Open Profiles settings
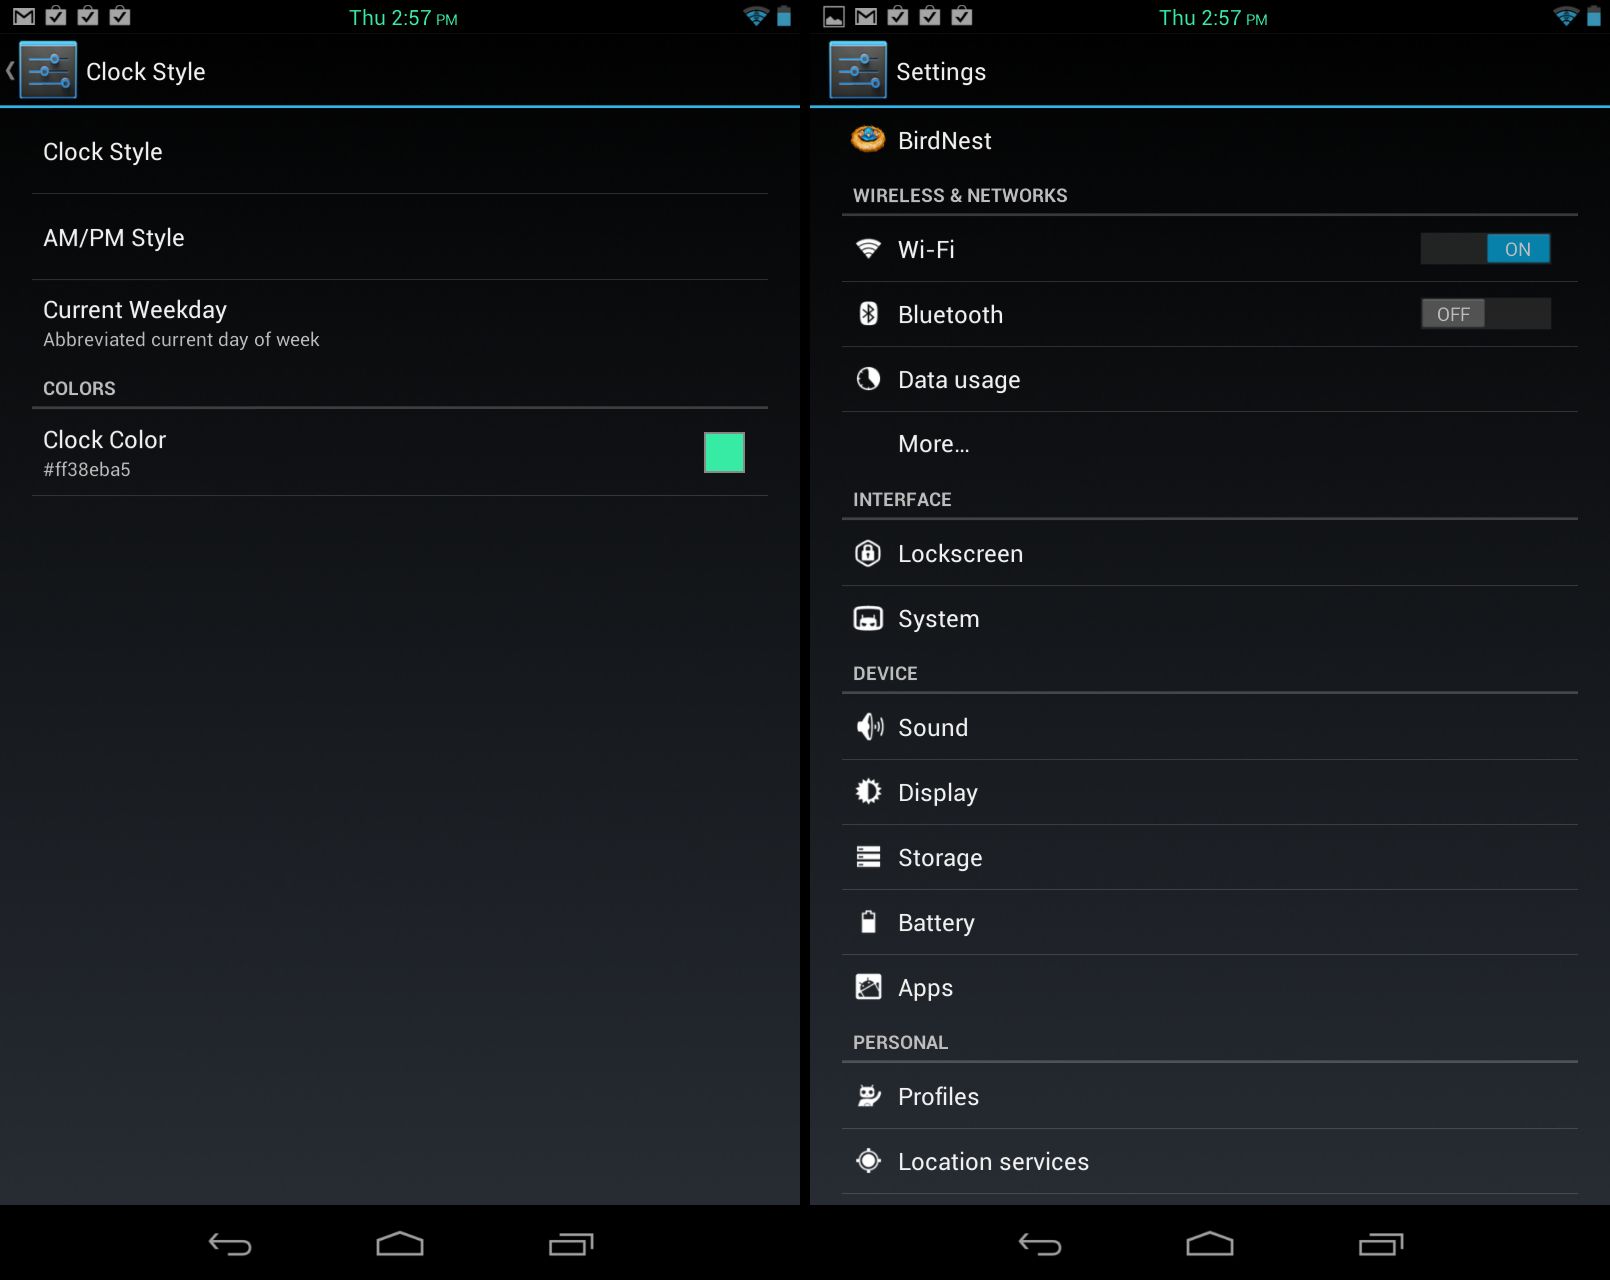The height and width of the screenshot is (1280, 1610). point(1210,1096)
